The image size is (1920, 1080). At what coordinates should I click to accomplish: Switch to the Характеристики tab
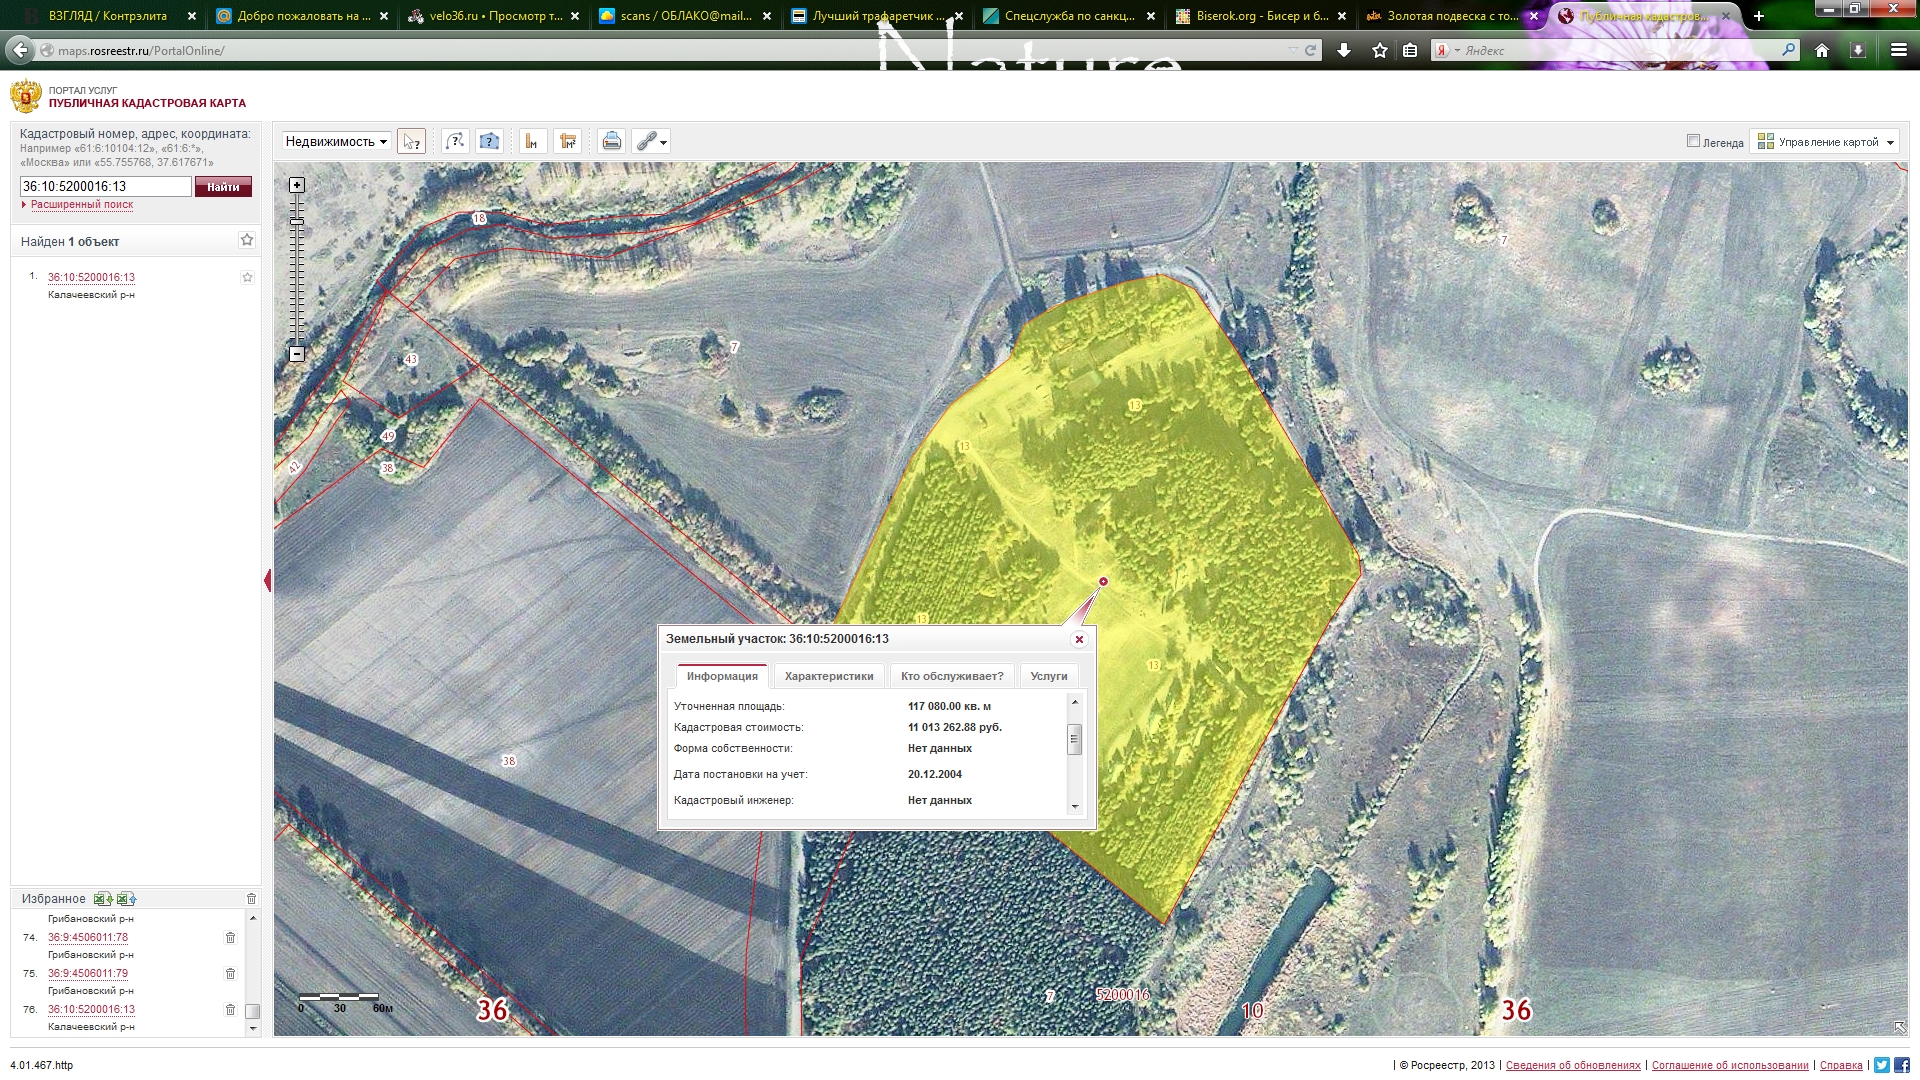828,676
